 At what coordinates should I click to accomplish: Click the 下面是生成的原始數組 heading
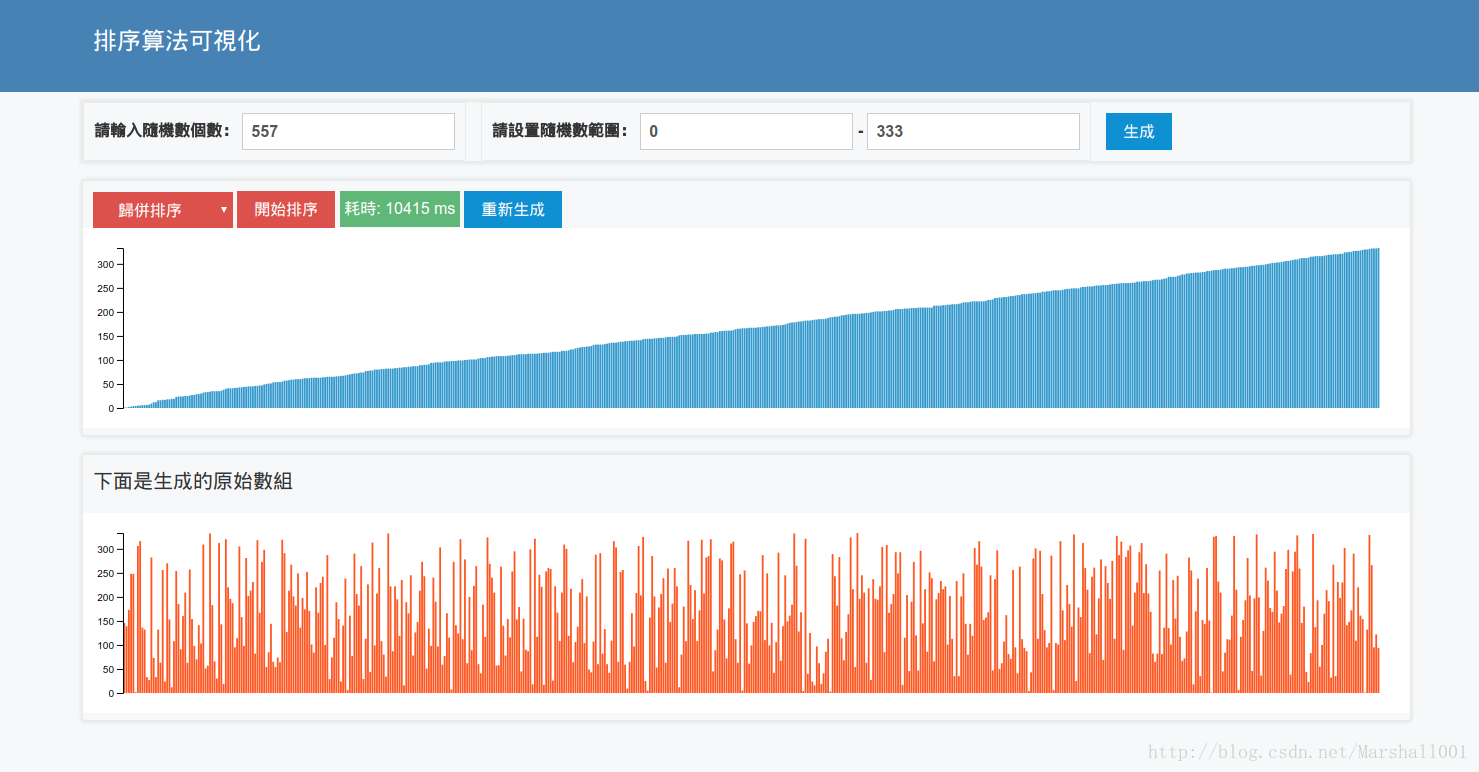point(193,481)
